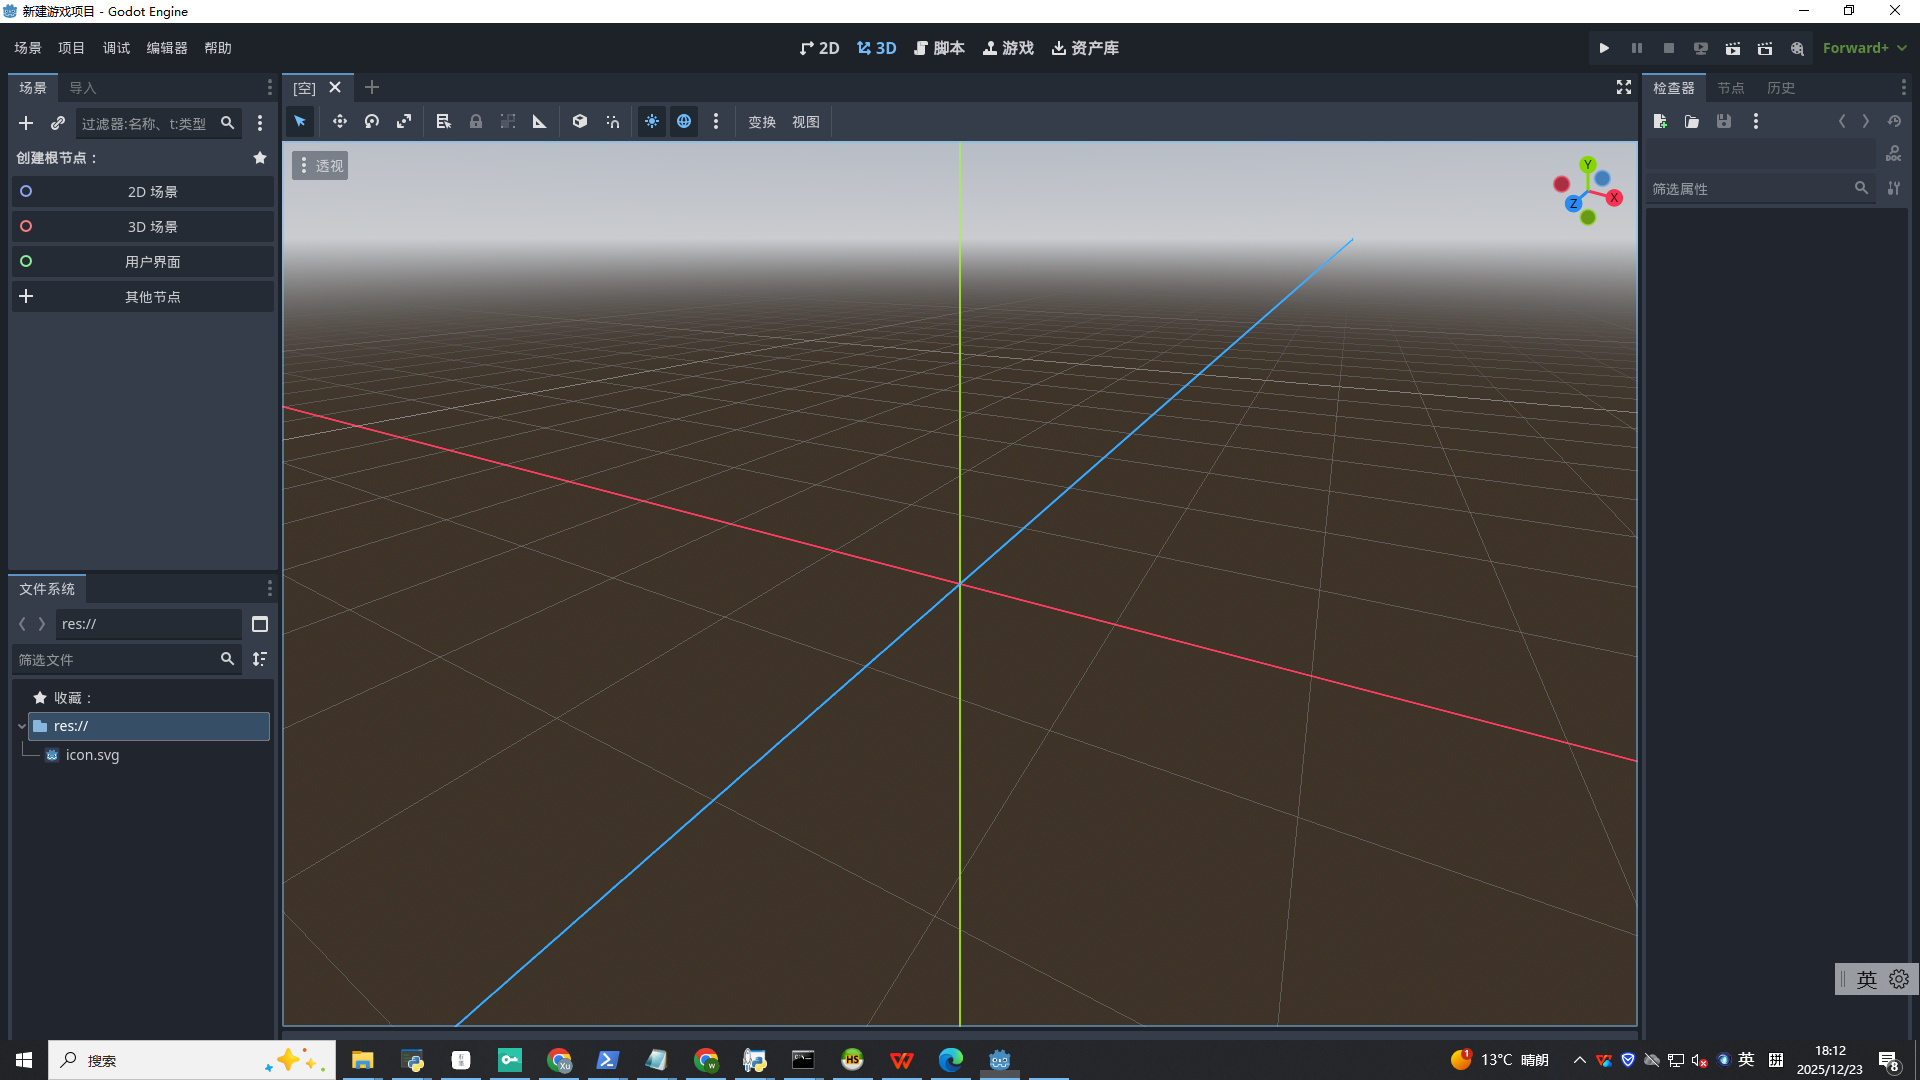
Task: Click the Run Project play button
Action: 1604,48
